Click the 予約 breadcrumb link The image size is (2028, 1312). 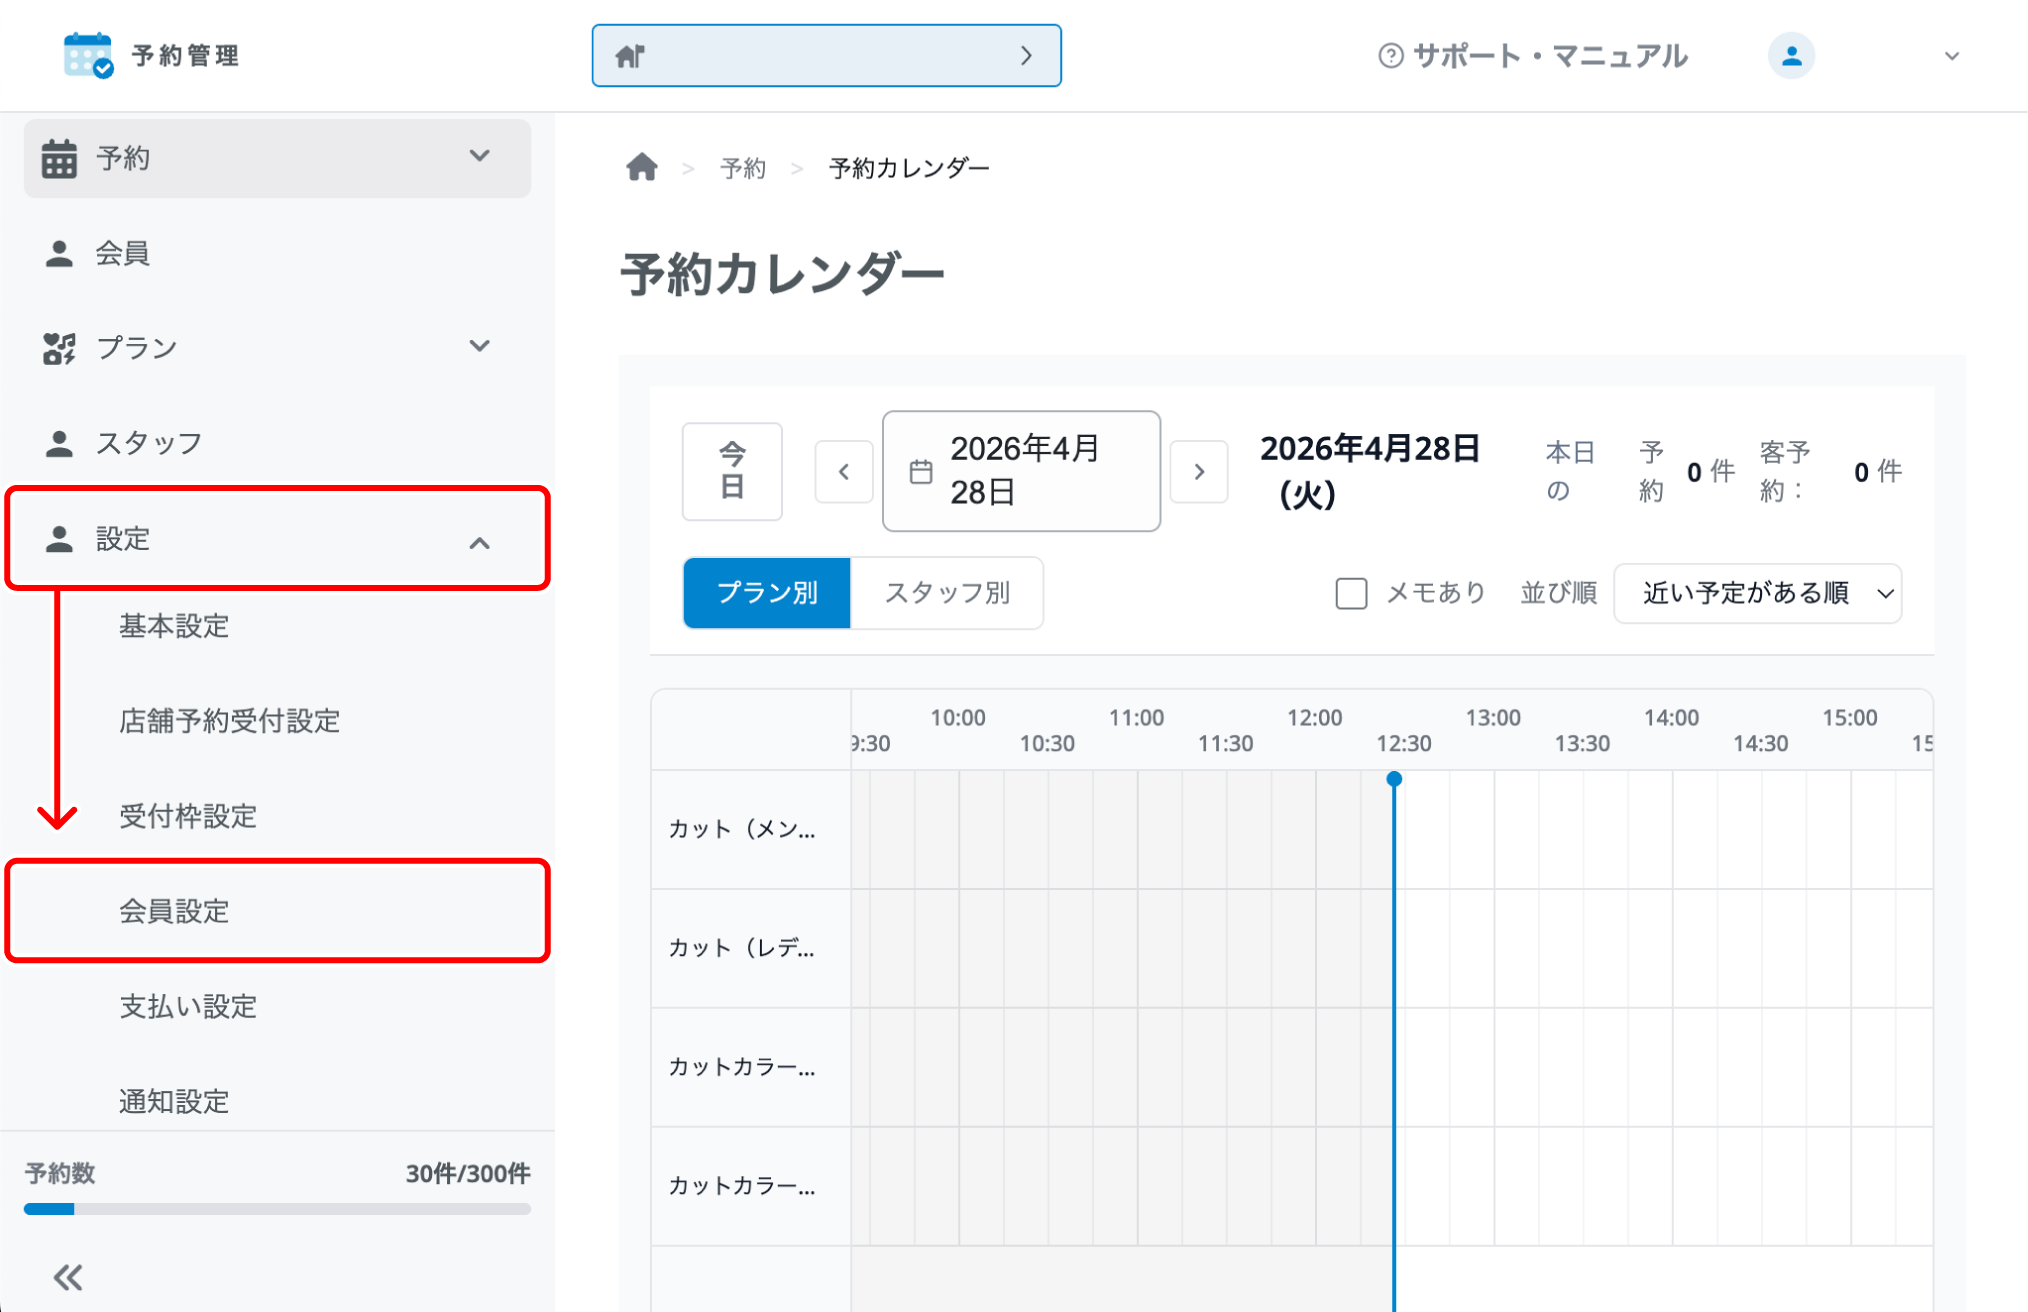tap(743, 168)
